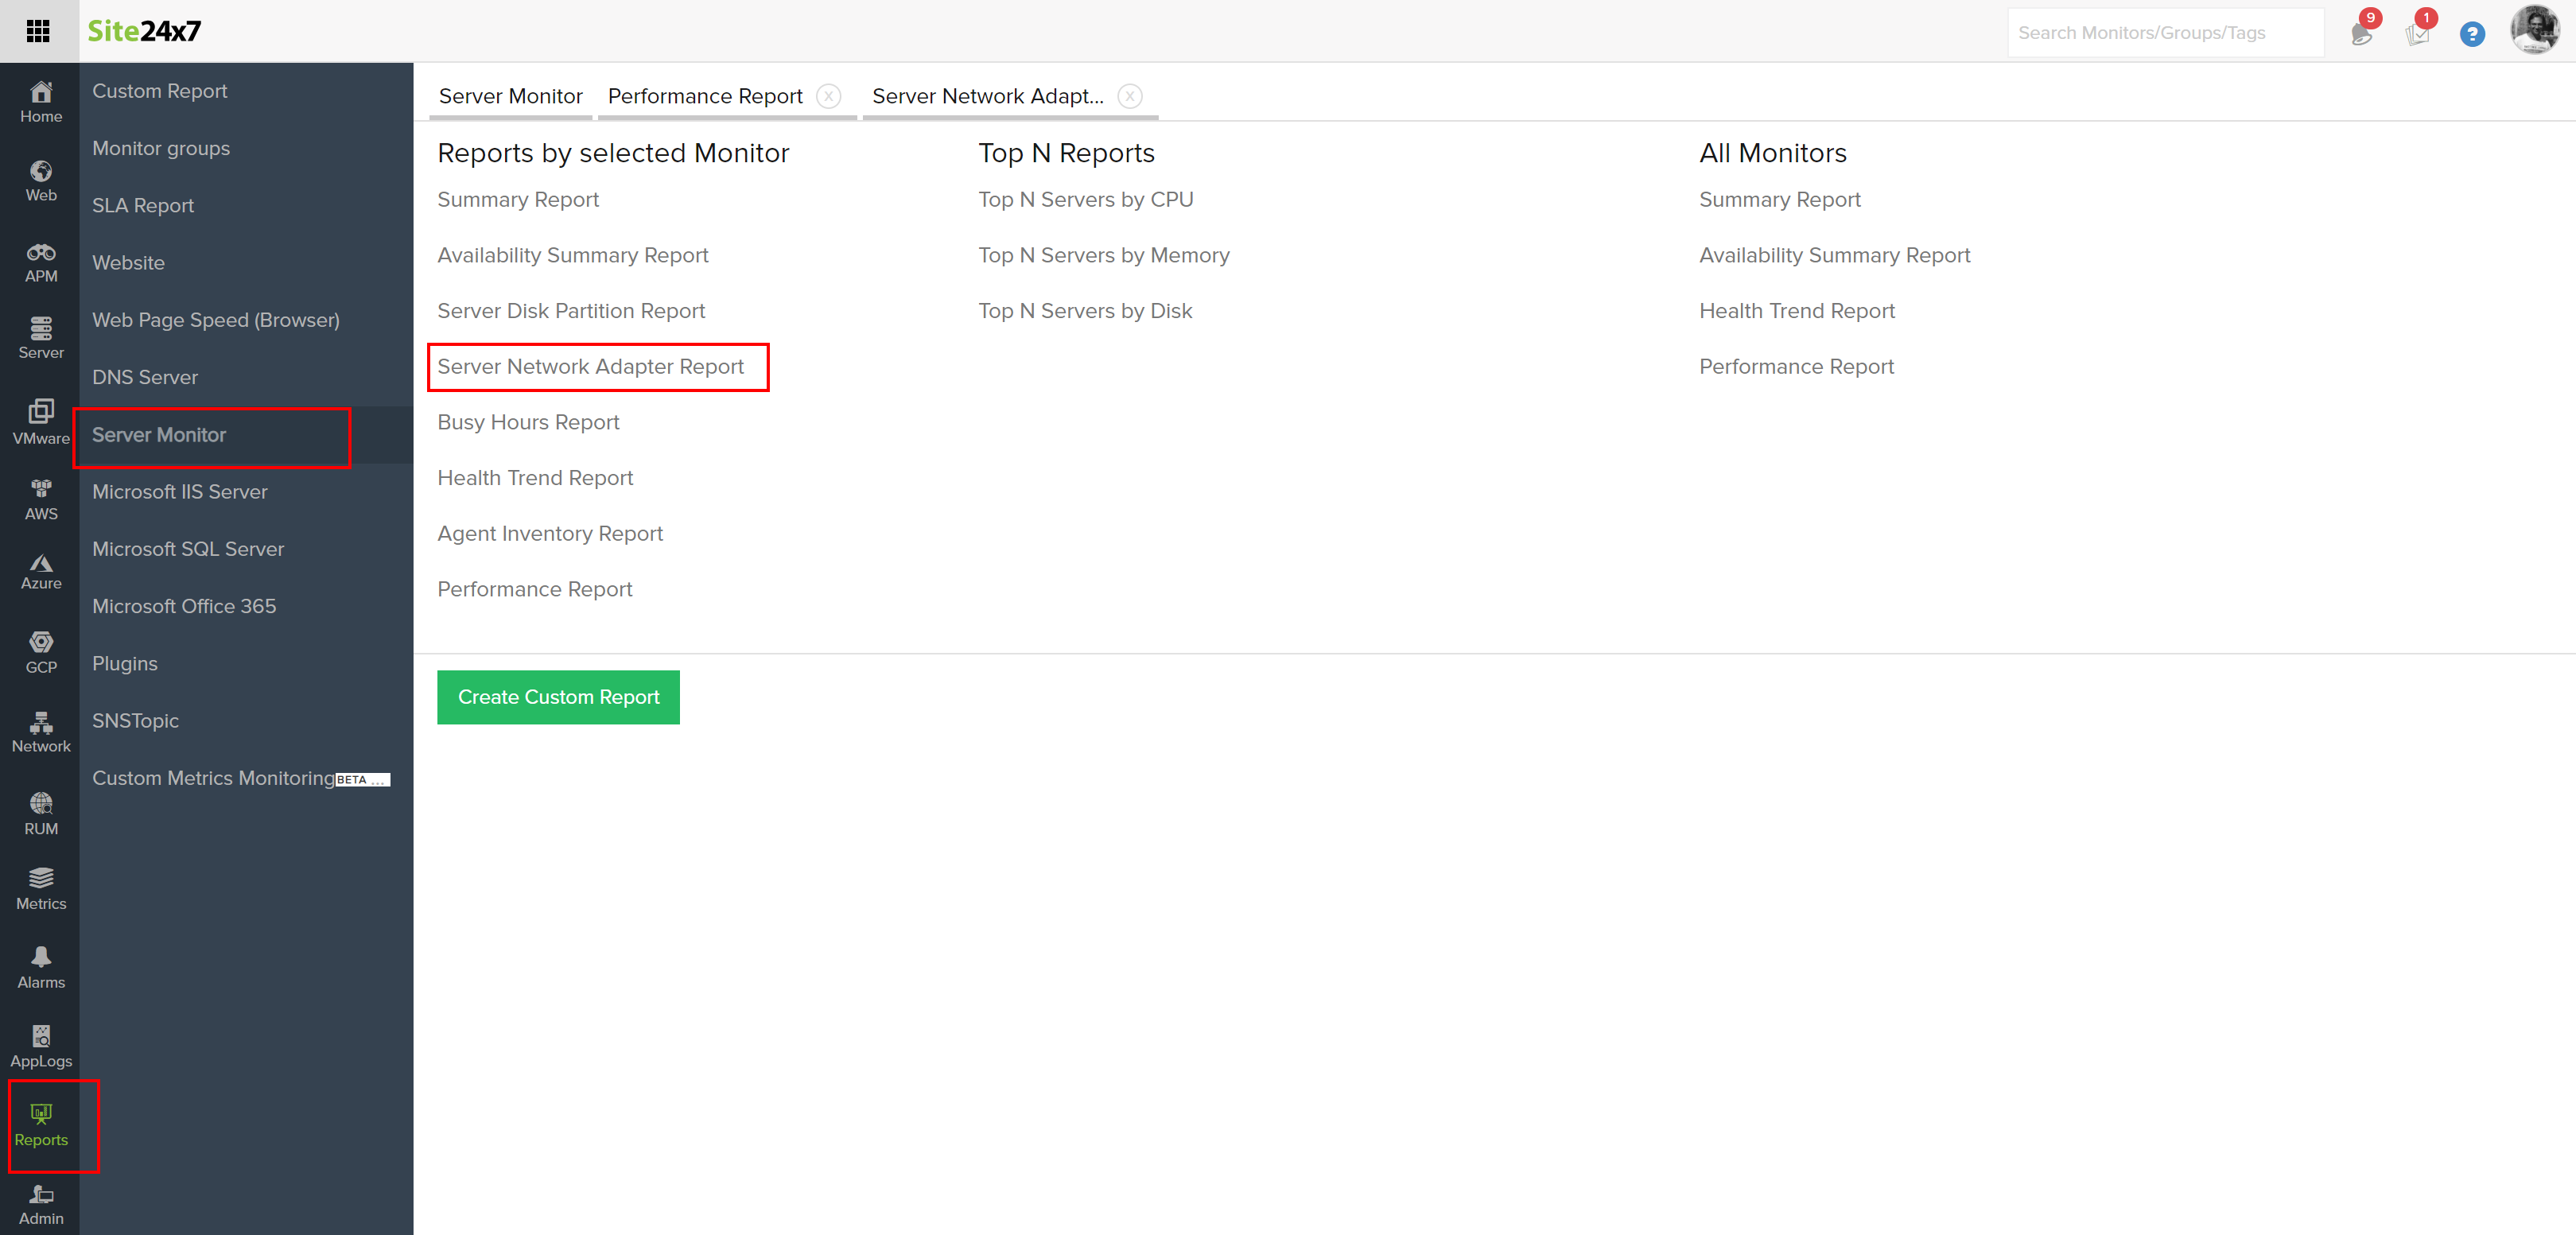Go to Home in the sidebar

tap(41, 102)
